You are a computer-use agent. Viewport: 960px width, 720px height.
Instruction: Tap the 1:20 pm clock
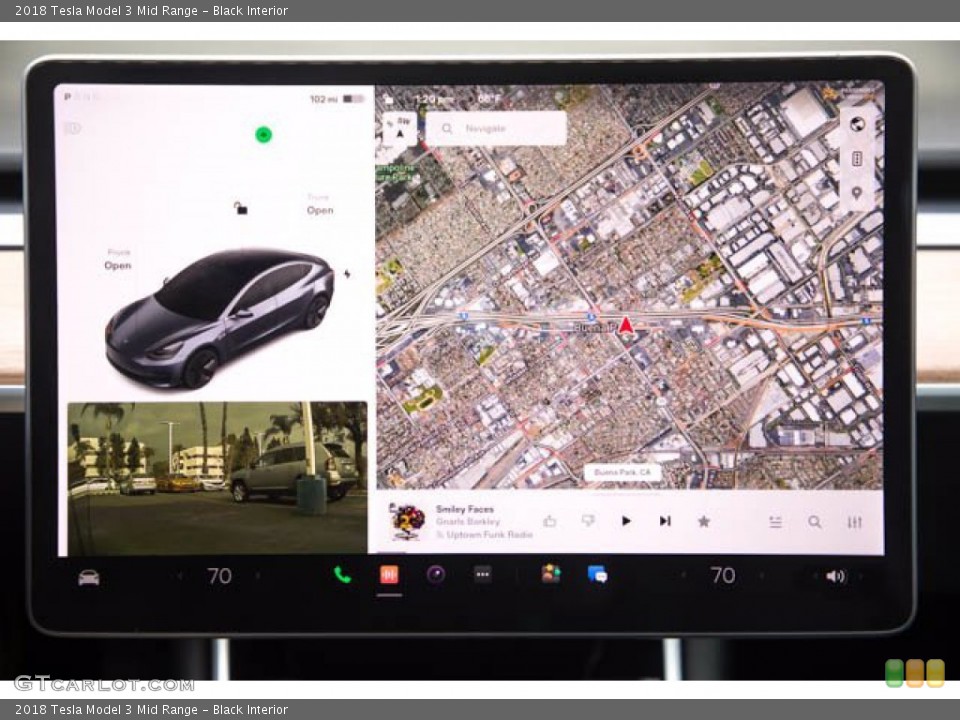pyautogui.click(x=434, y=99)
